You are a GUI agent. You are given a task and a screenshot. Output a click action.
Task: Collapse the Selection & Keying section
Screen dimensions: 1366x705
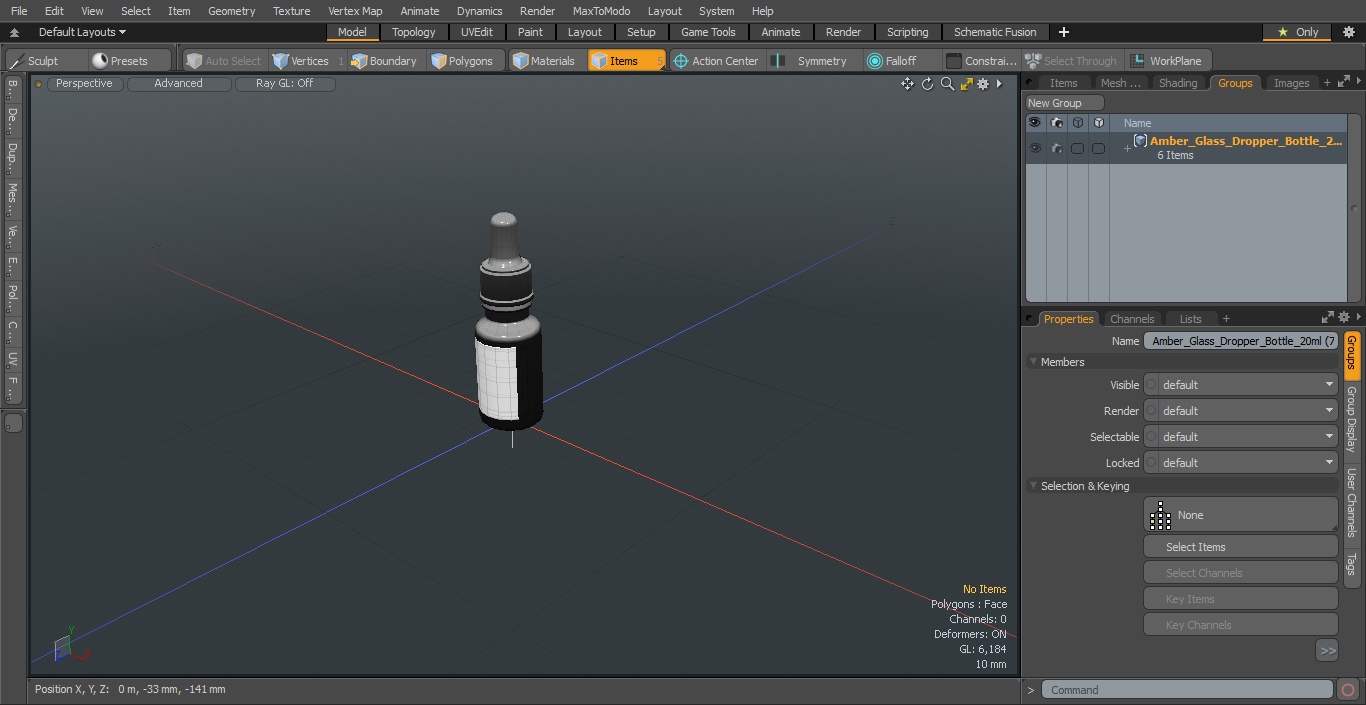tap(1033, 486)
